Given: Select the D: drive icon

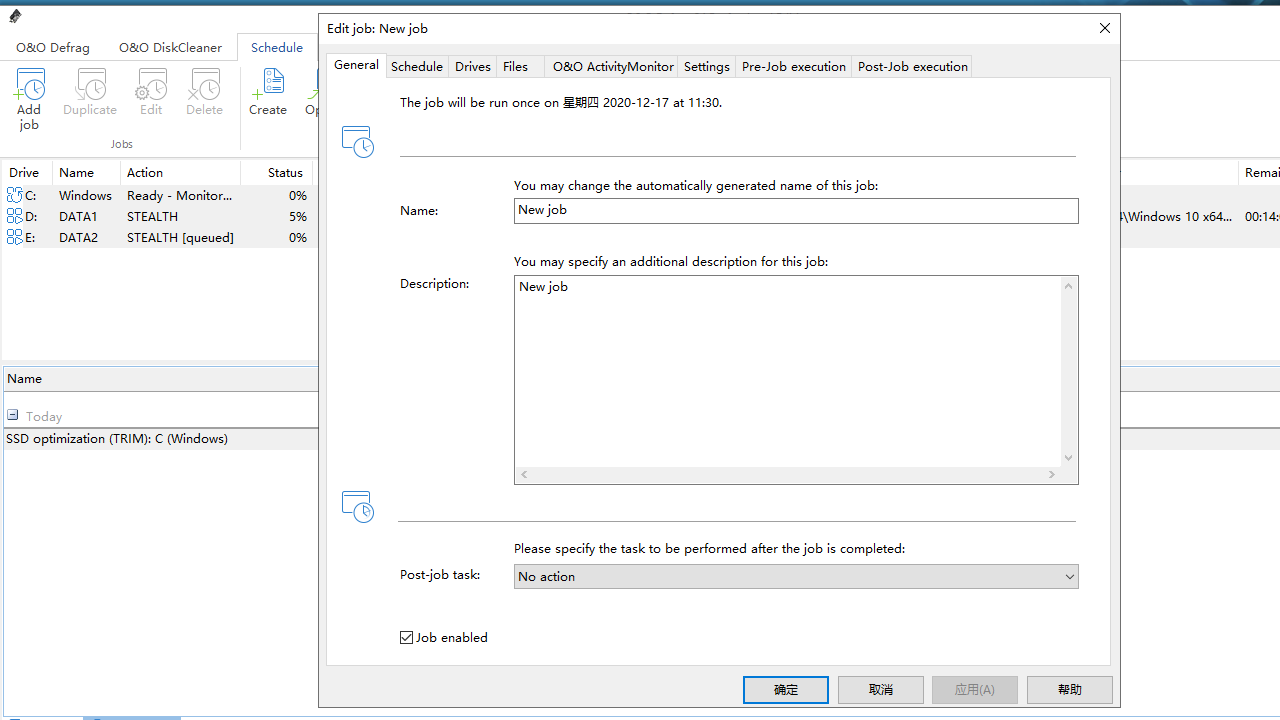Looking at the screenshot, I should tap(15, 217).
